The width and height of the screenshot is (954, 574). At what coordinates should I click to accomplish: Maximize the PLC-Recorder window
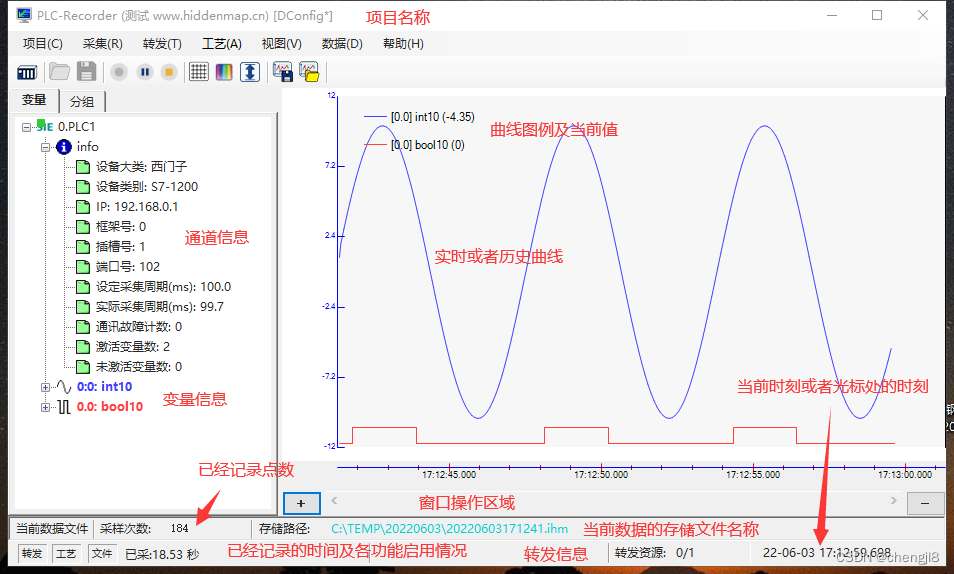click(877, 15)
